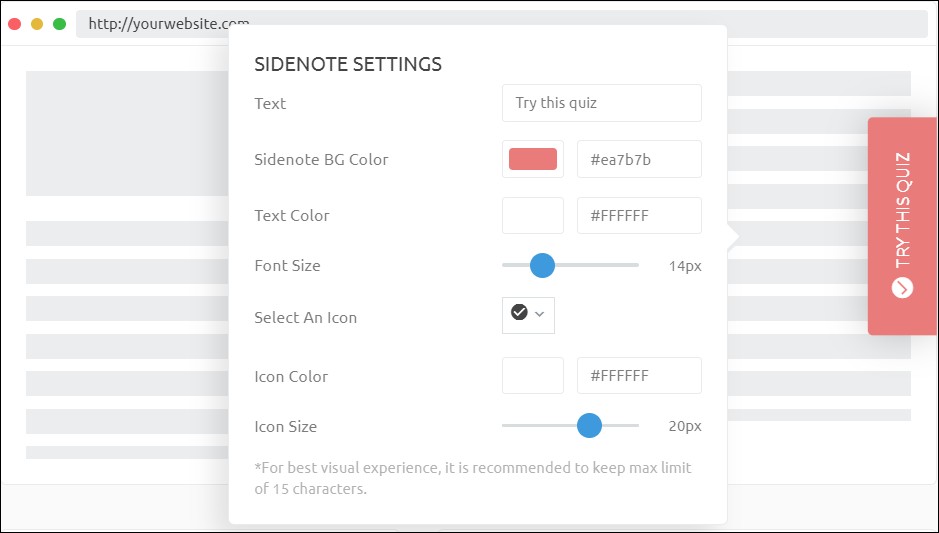This screenshot has height=533, width=939.
Task: Open the Text Color white swatch
Action: pos(532,215)
